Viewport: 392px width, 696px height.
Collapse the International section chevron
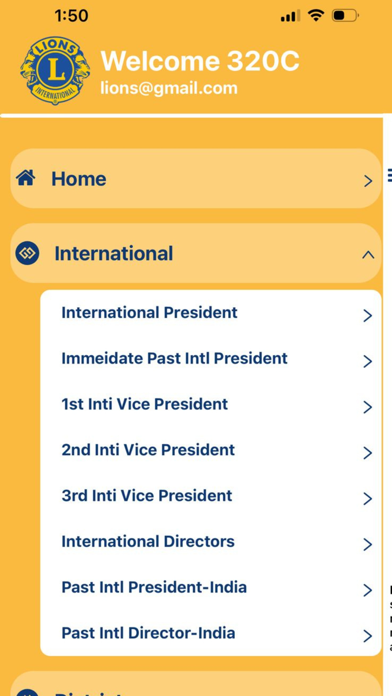click(x=368, y=255)
